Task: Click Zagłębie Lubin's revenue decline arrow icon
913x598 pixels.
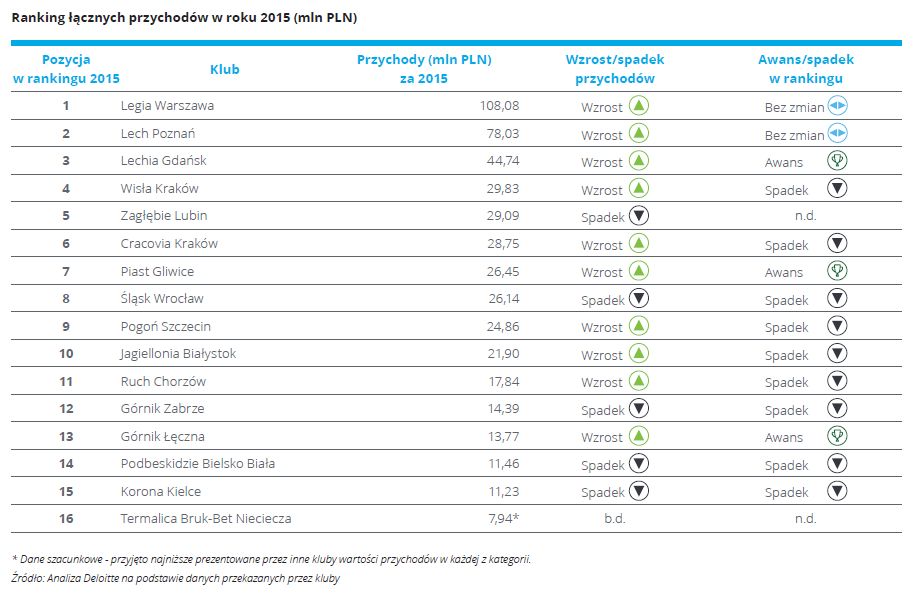Action: click(639, 215)
